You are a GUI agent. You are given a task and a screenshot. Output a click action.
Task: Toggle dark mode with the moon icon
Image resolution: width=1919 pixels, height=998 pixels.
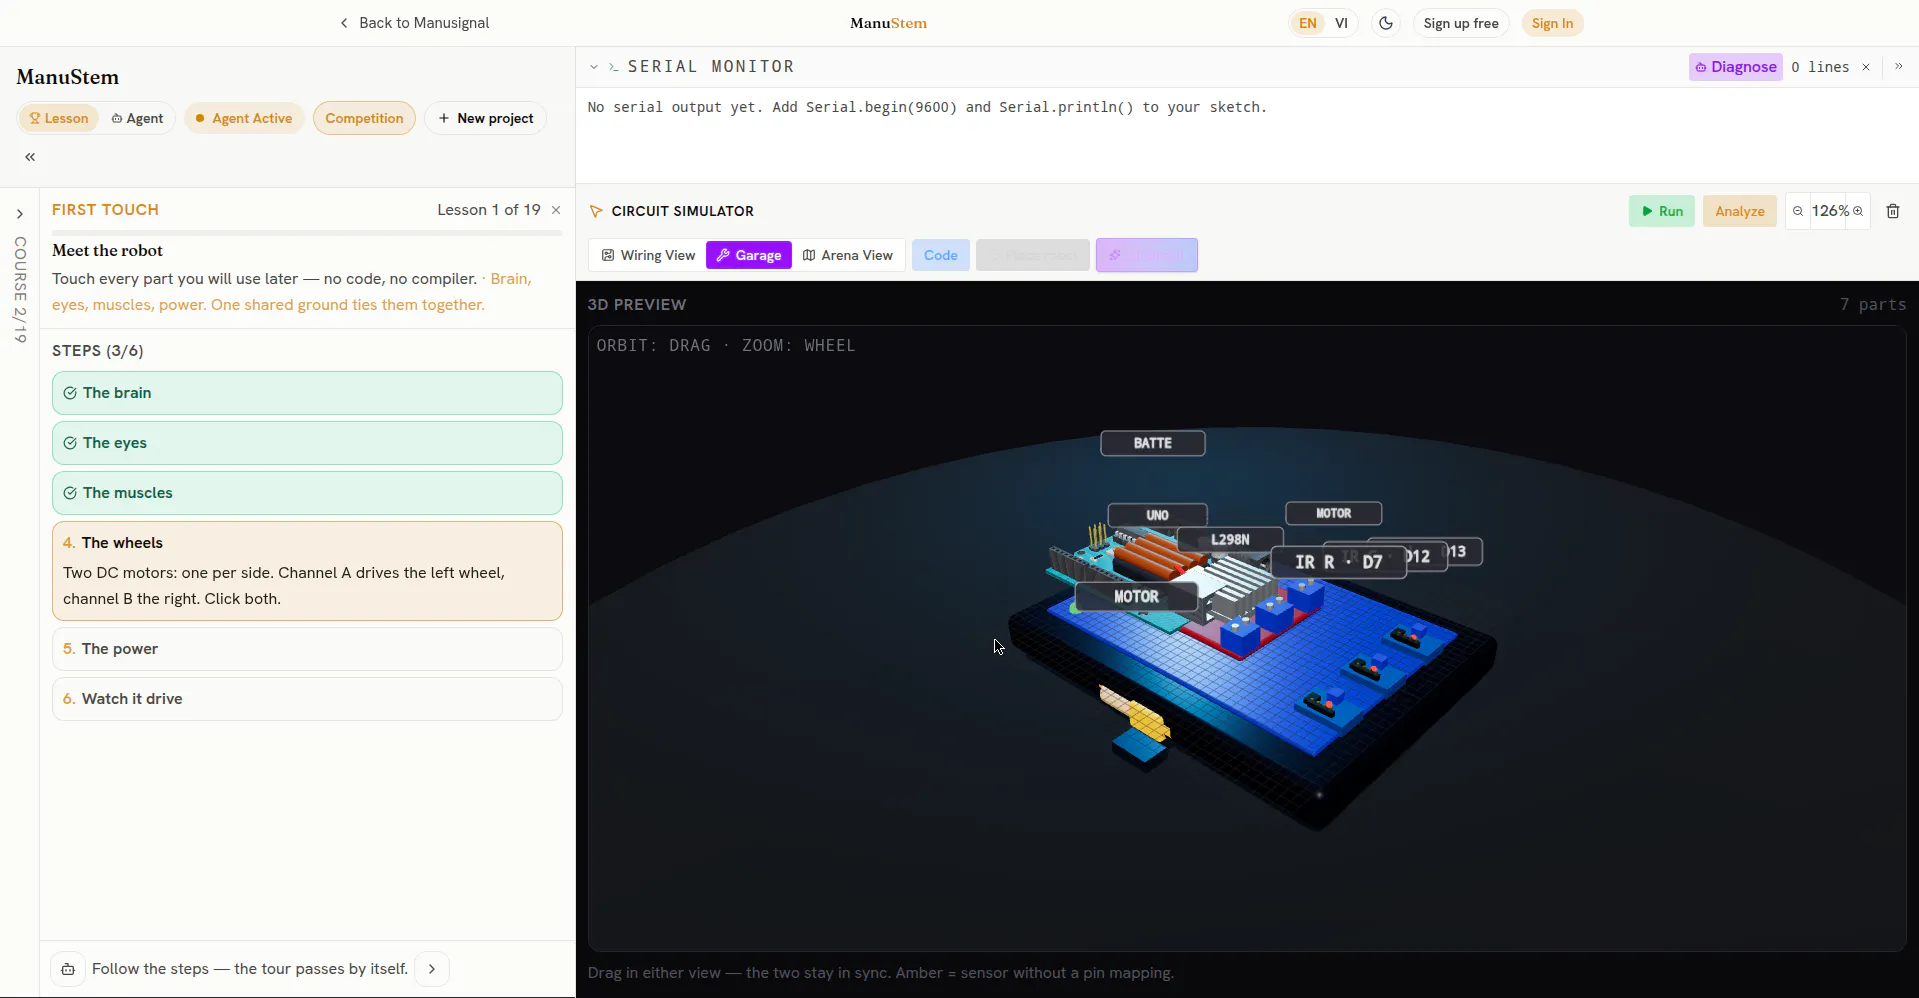click(1386, 23)
